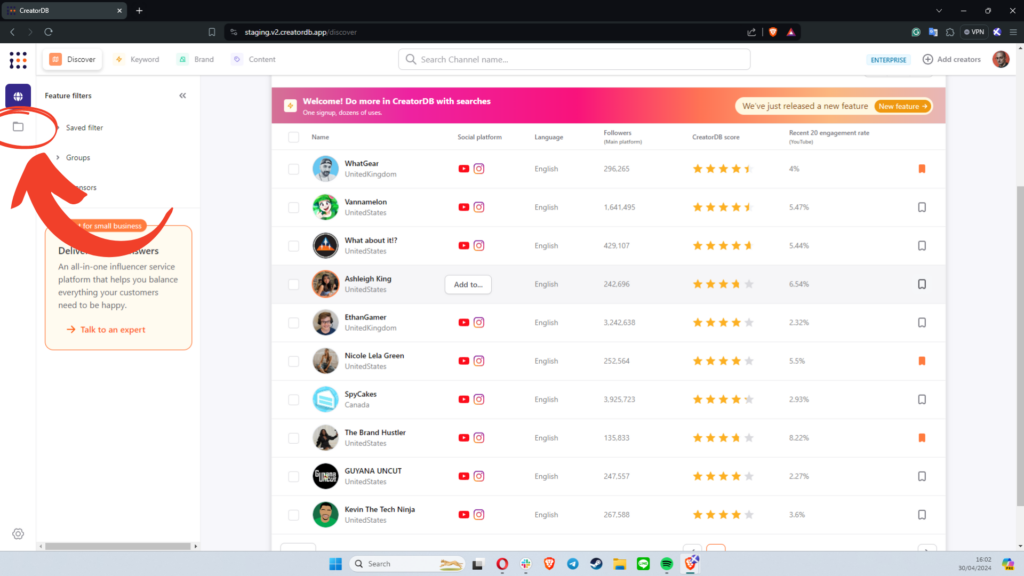Bookmark Ashleigh King creator

[921, 284]
